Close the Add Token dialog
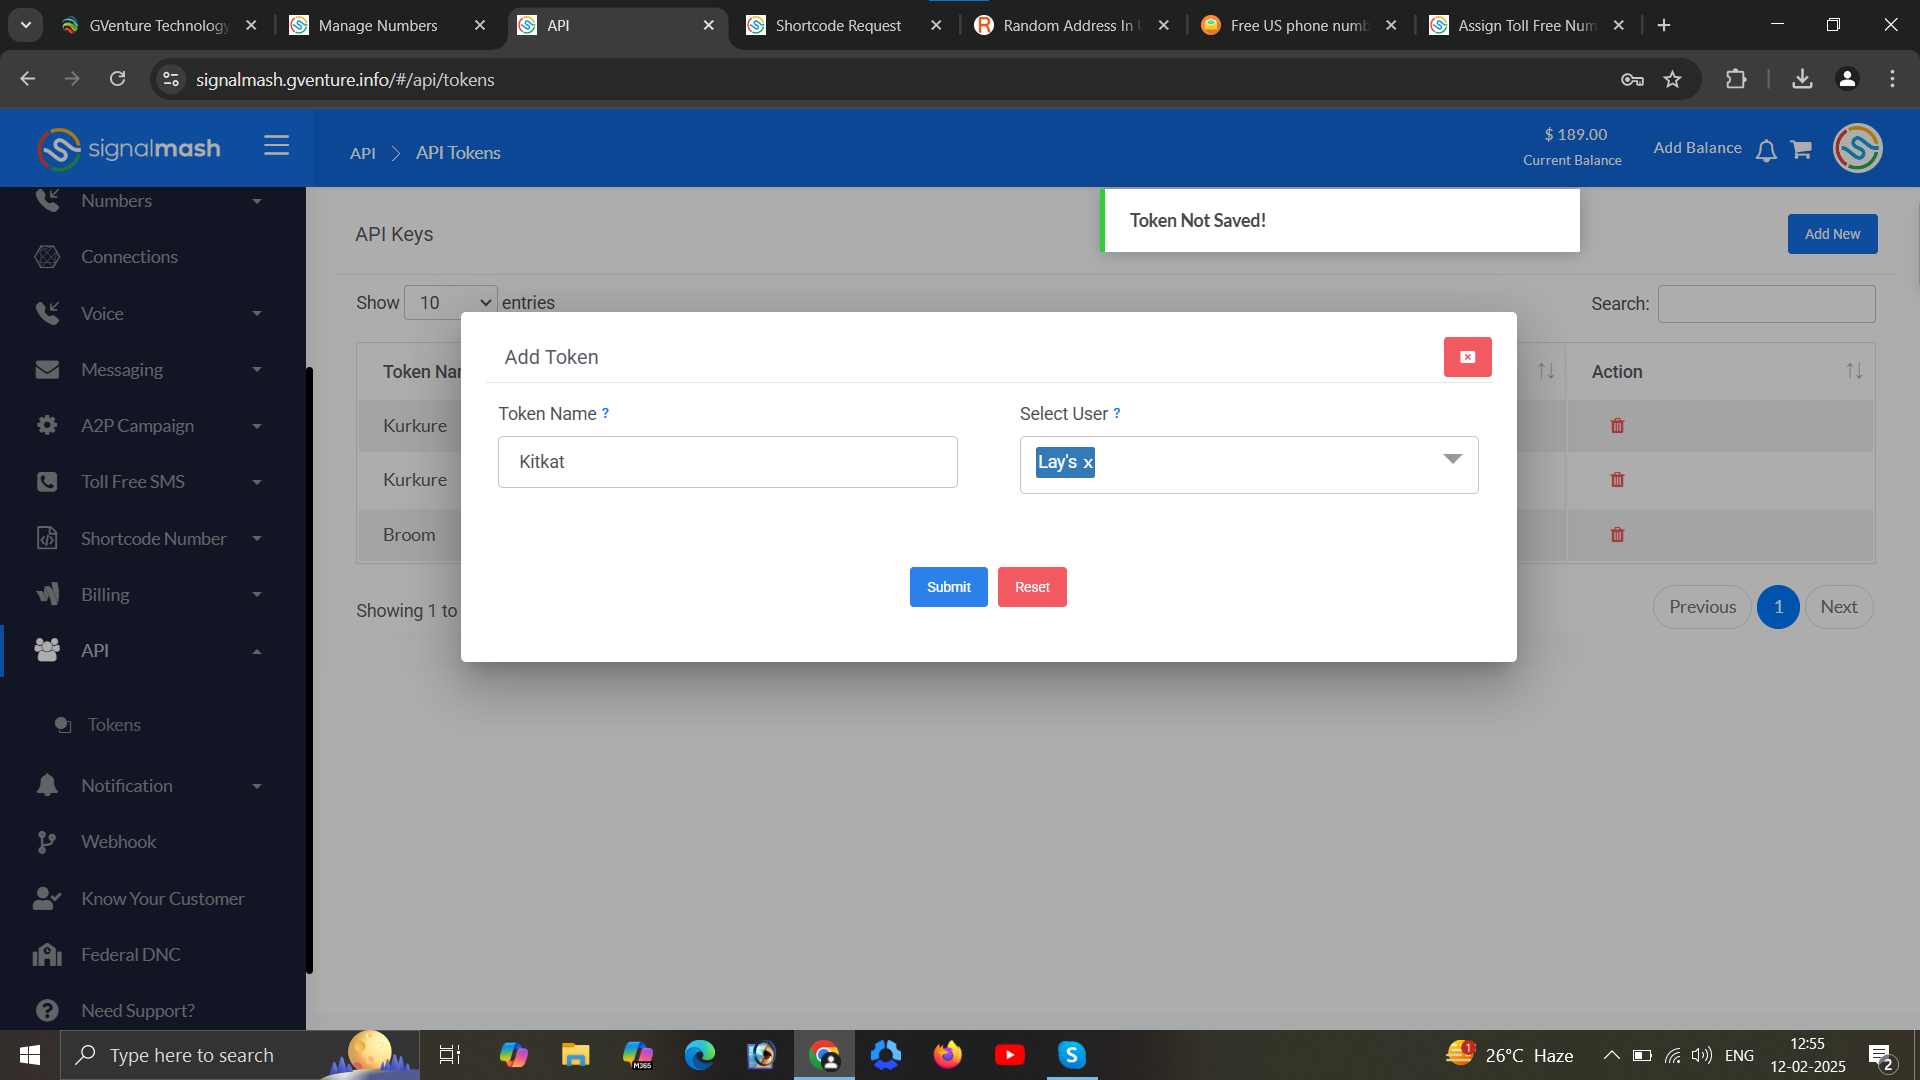 1467,357
